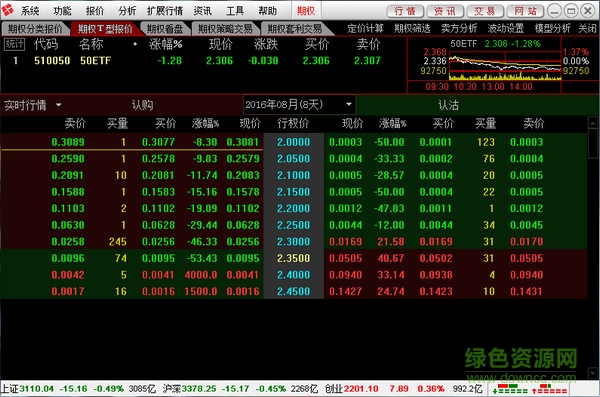Open 波动设置 tool

click(505, 28)
